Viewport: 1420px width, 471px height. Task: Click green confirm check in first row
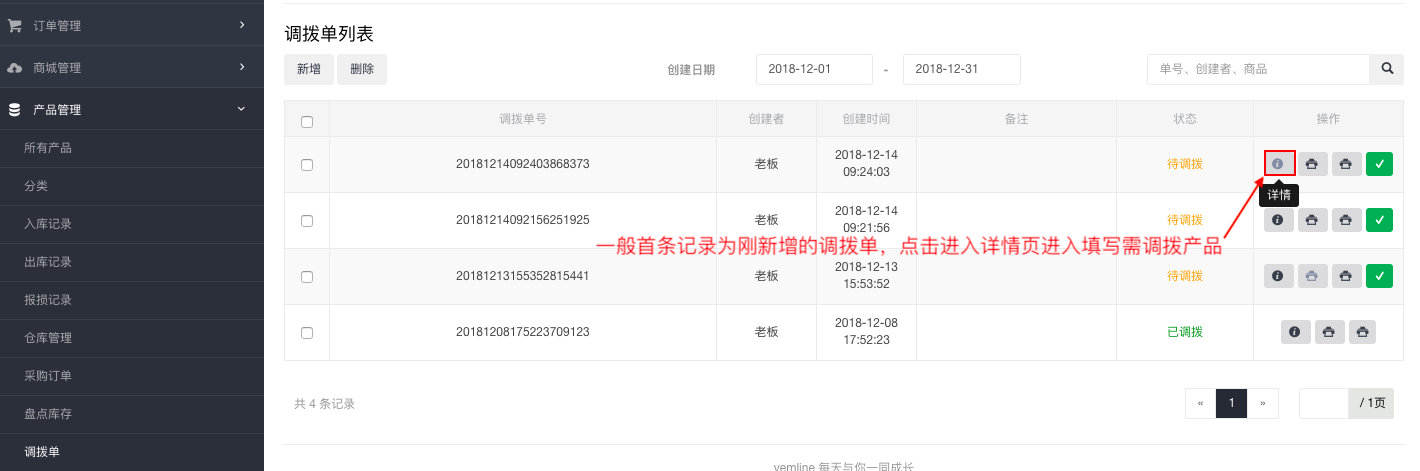coord(1379,164)
